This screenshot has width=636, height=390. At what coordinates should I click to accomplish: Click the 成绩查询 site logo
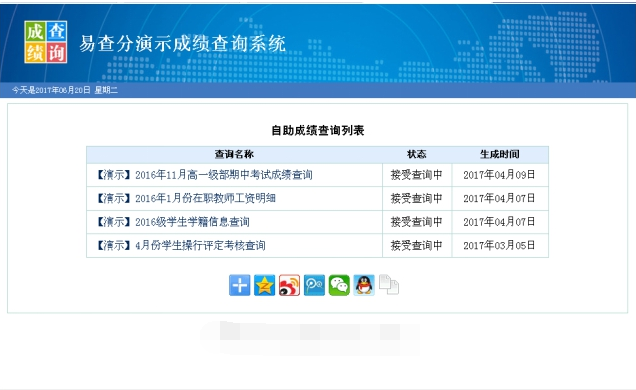[x=46, y=42]
